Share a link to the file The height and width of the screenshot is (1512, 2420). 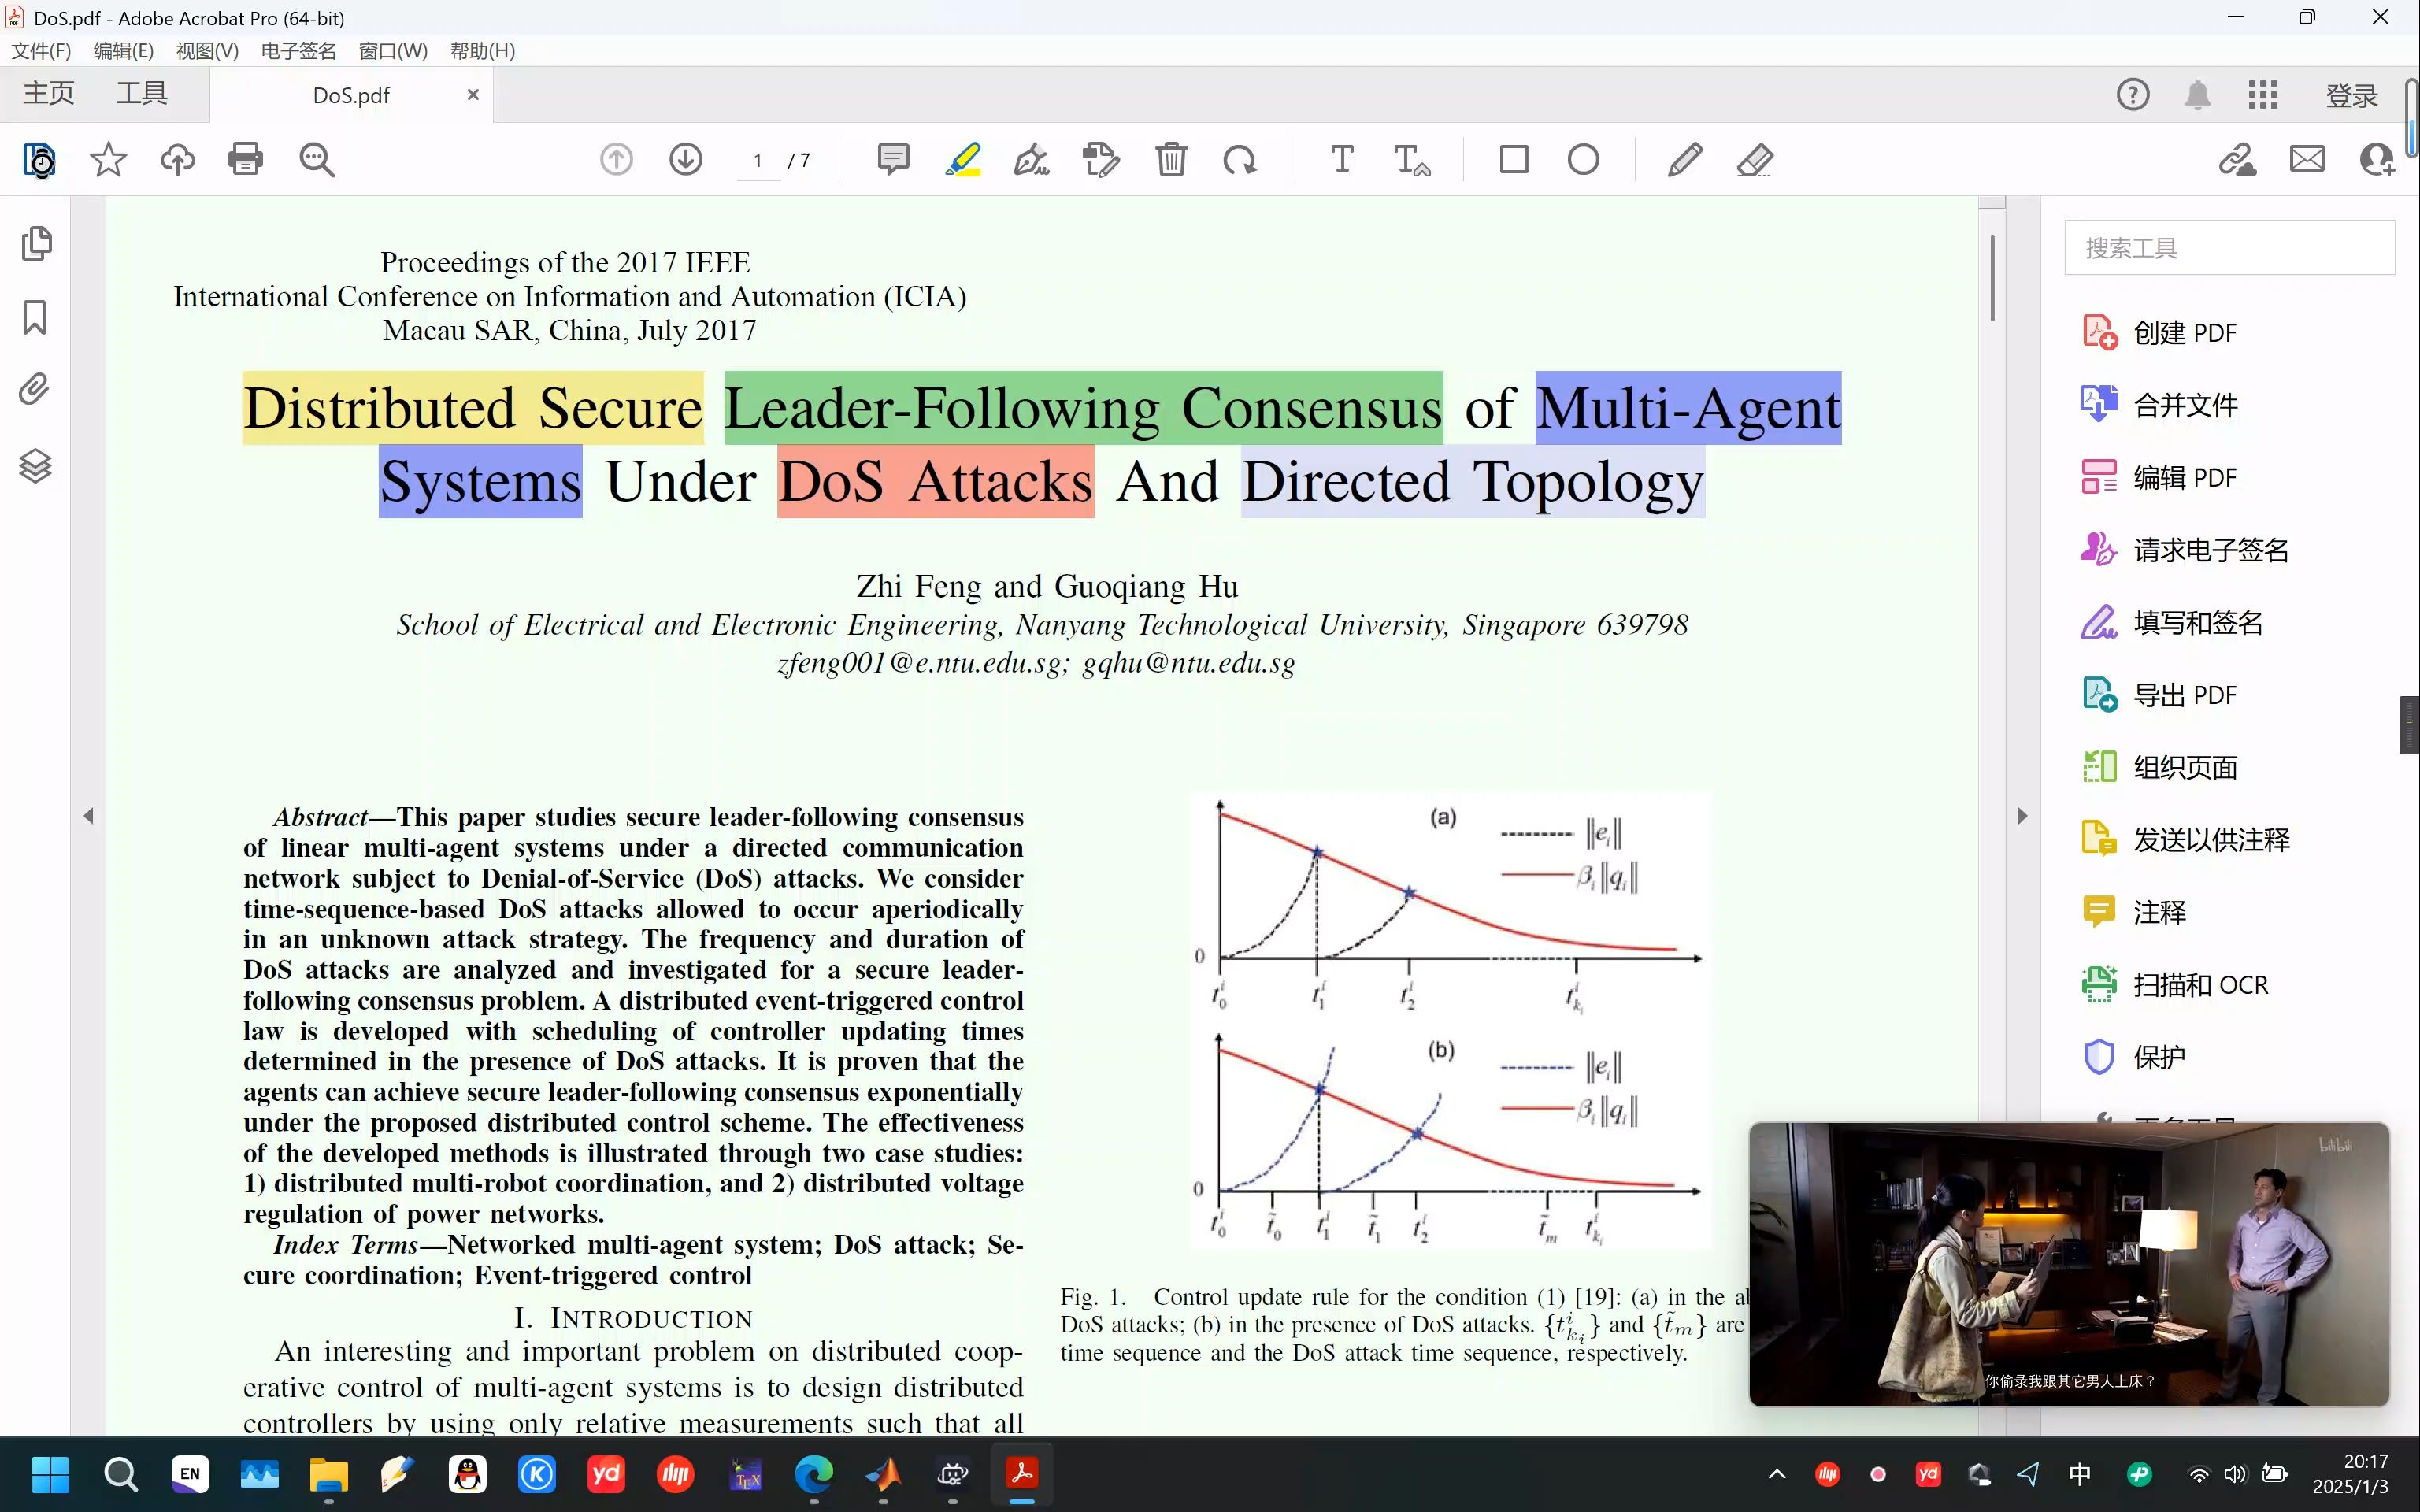pos(2237,160)
